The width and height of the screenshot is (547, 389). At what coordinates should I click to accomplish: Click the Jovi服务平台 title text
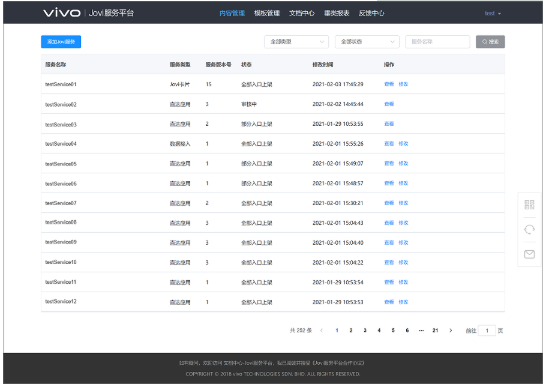111,13
